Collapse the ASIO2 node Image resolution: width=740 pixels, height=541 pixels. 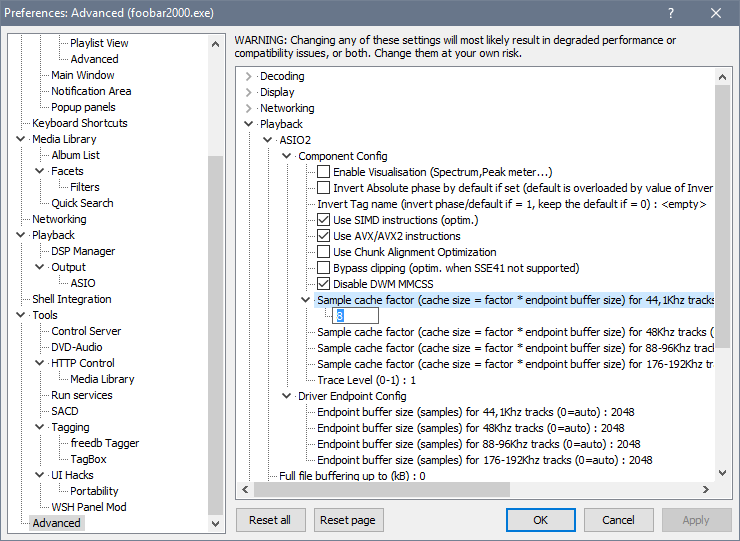tap(268, 140)
